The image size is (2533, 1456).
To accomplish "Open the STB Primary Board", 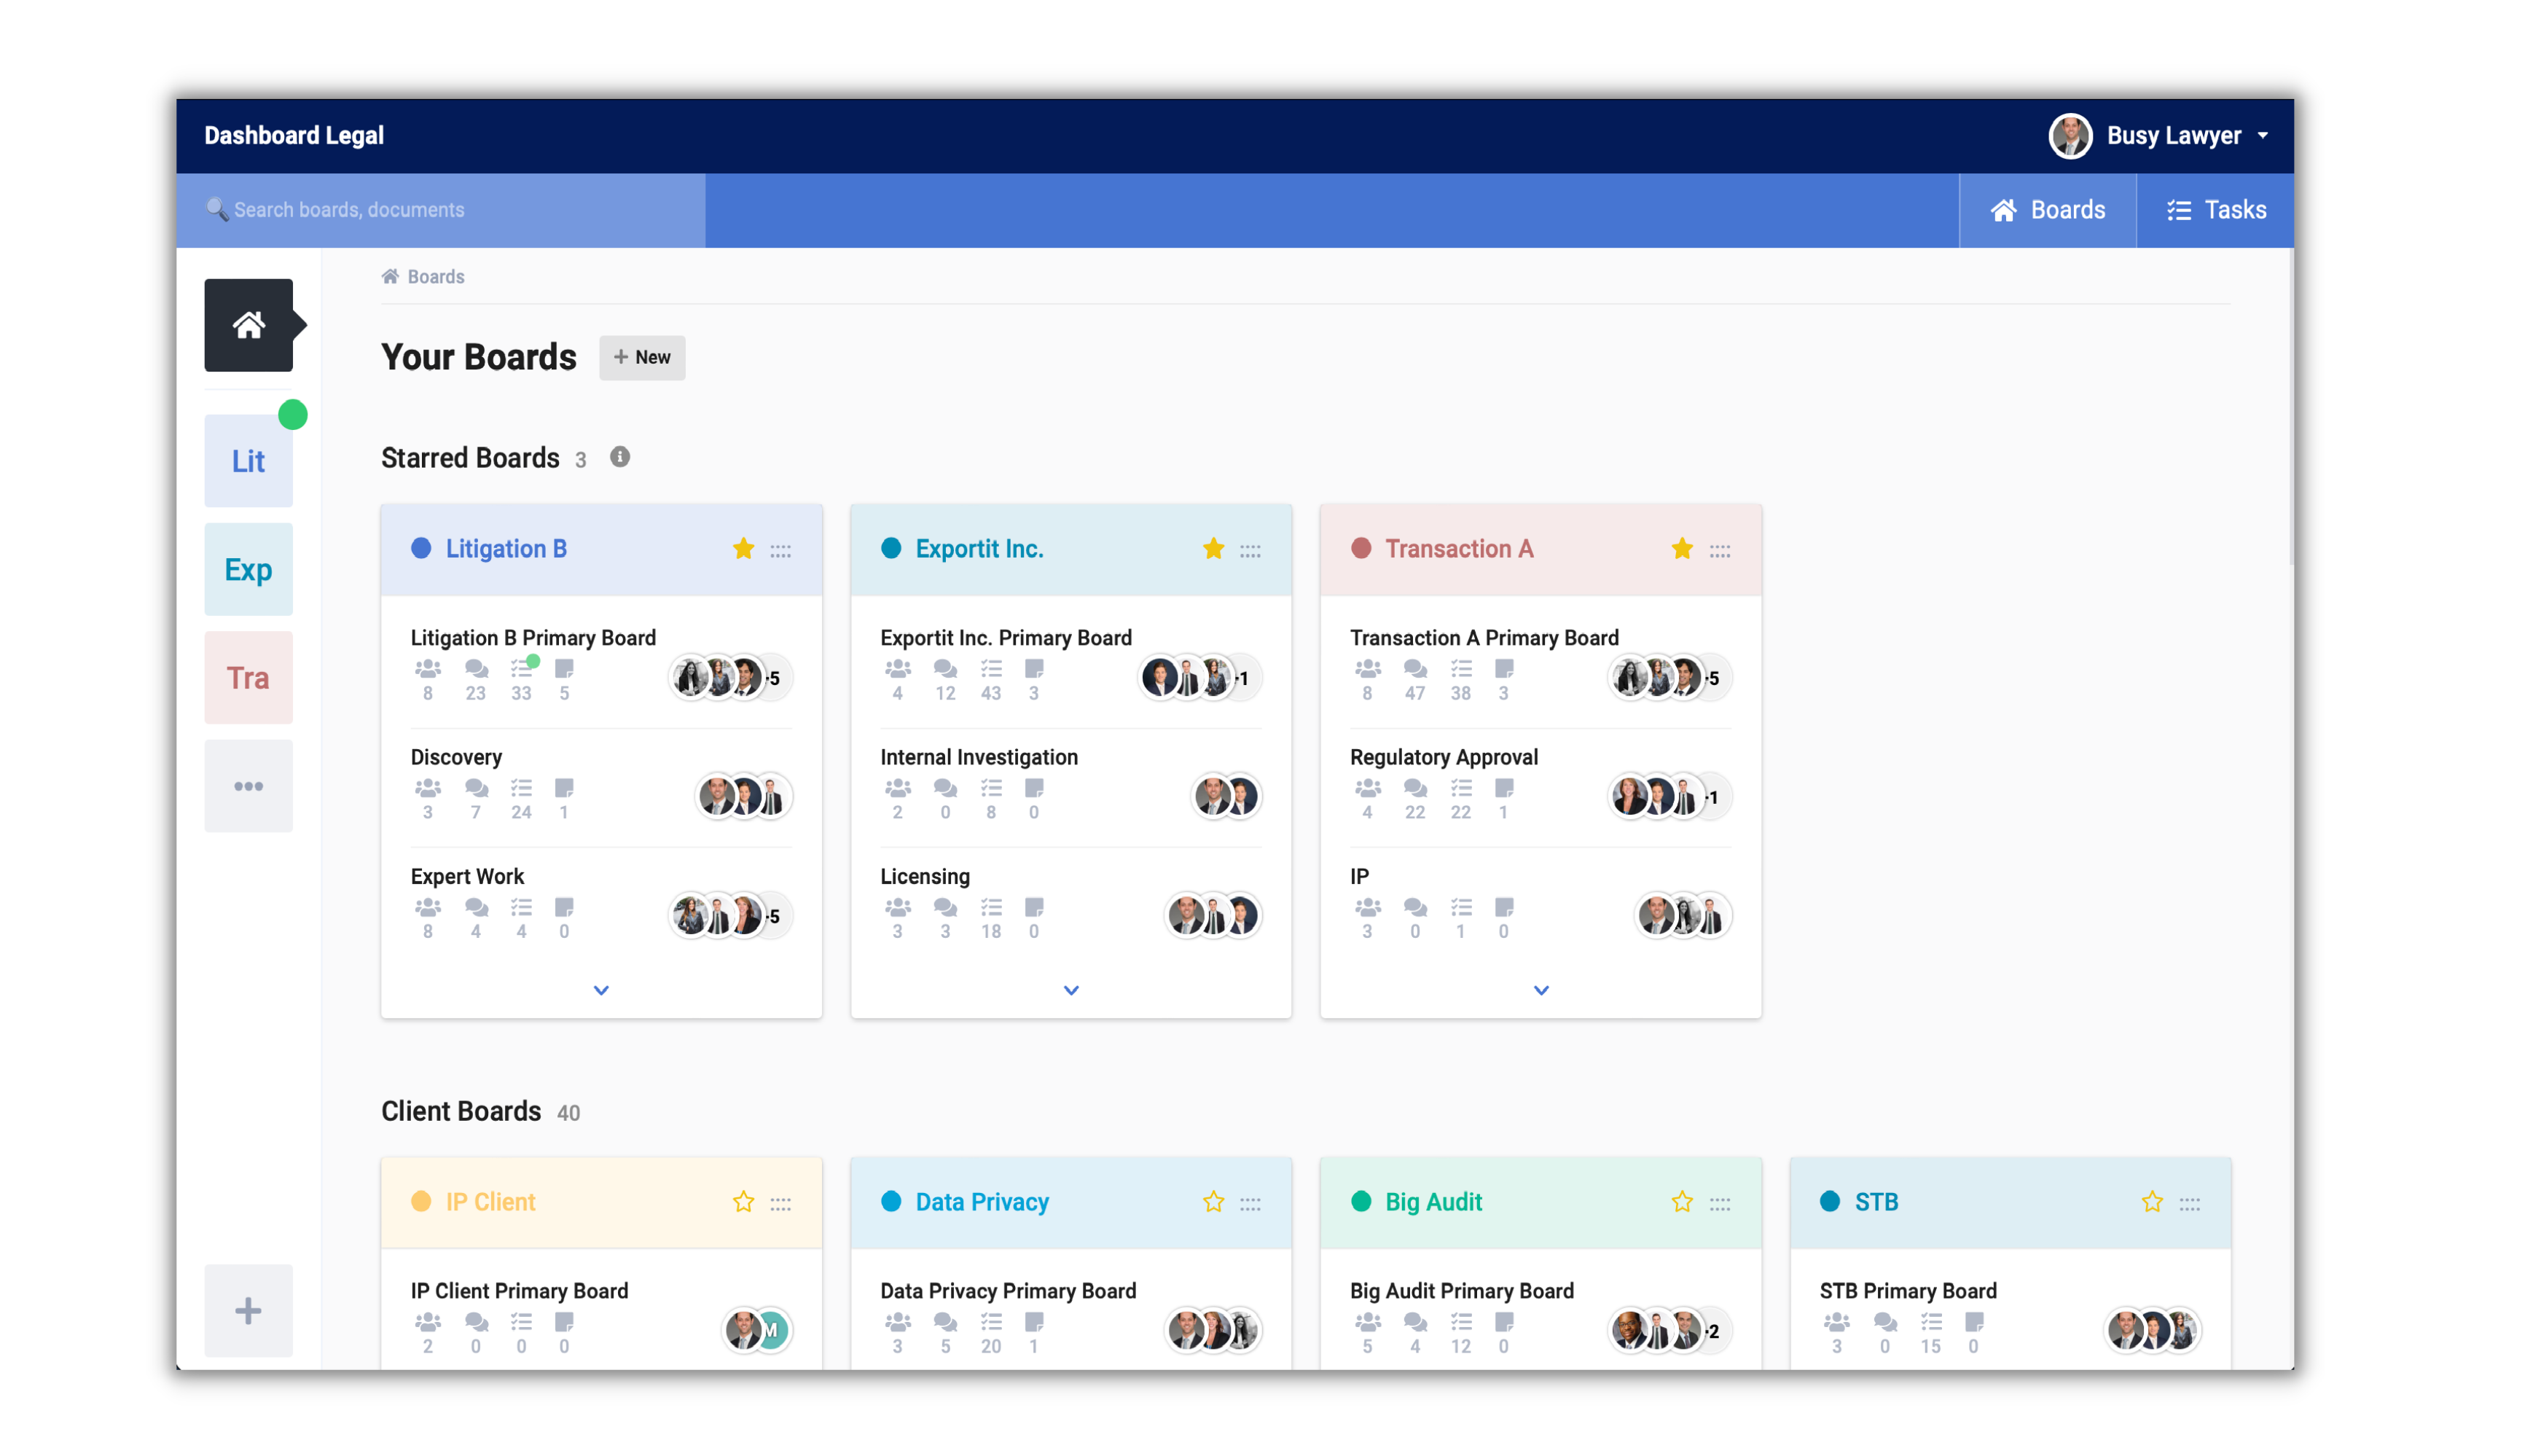I will coord(1908,1291).
